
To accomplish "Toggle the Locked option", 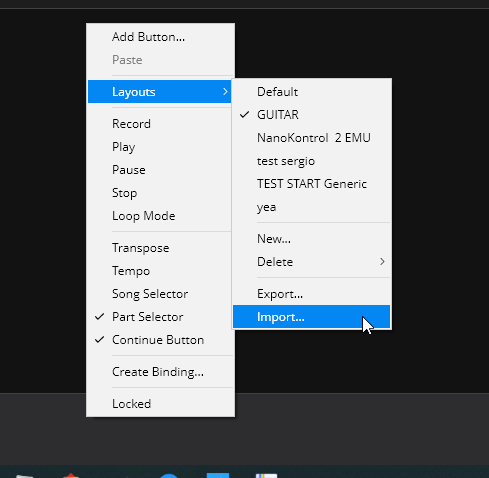I will tap(159, 404).
